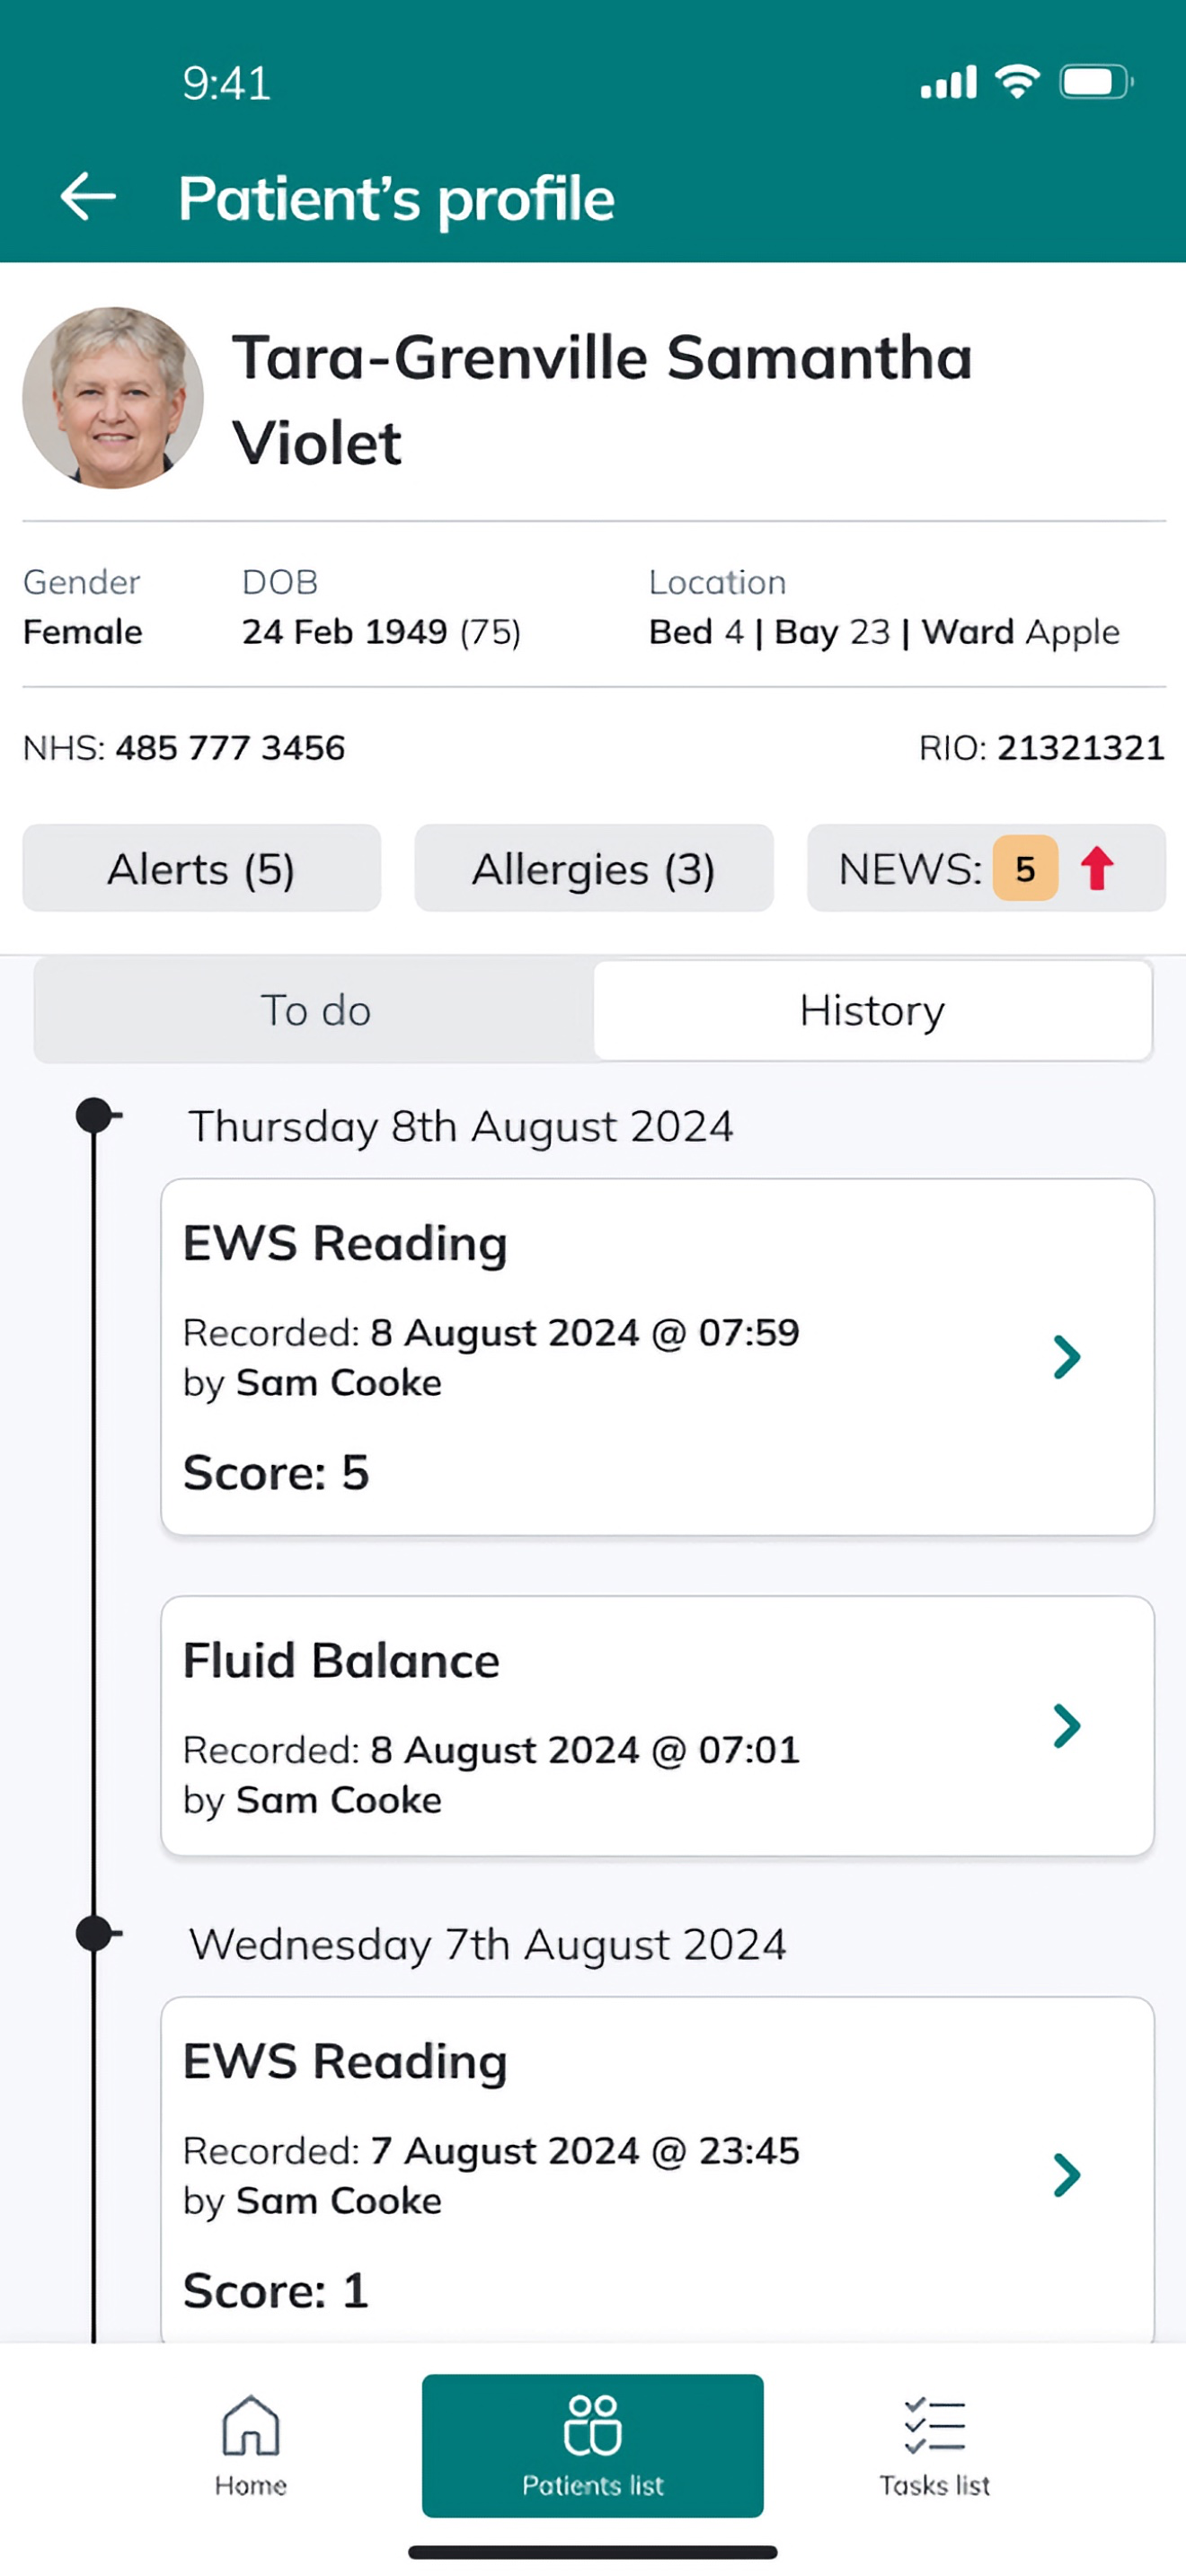Open chevron on 23:45 EWS Reading
This screenshot has height=2576, width=1186.
(1067, 2175)
